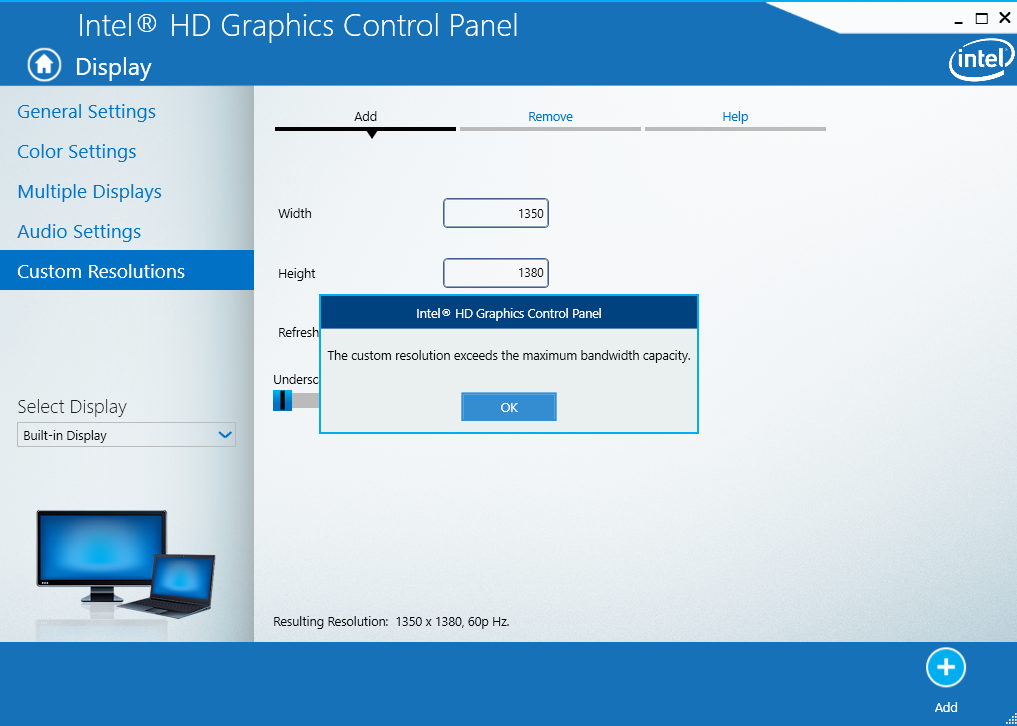Viewport: 1017px width, 726px height.
Task: Switch to the Add tab
Action: click(365, 117)
